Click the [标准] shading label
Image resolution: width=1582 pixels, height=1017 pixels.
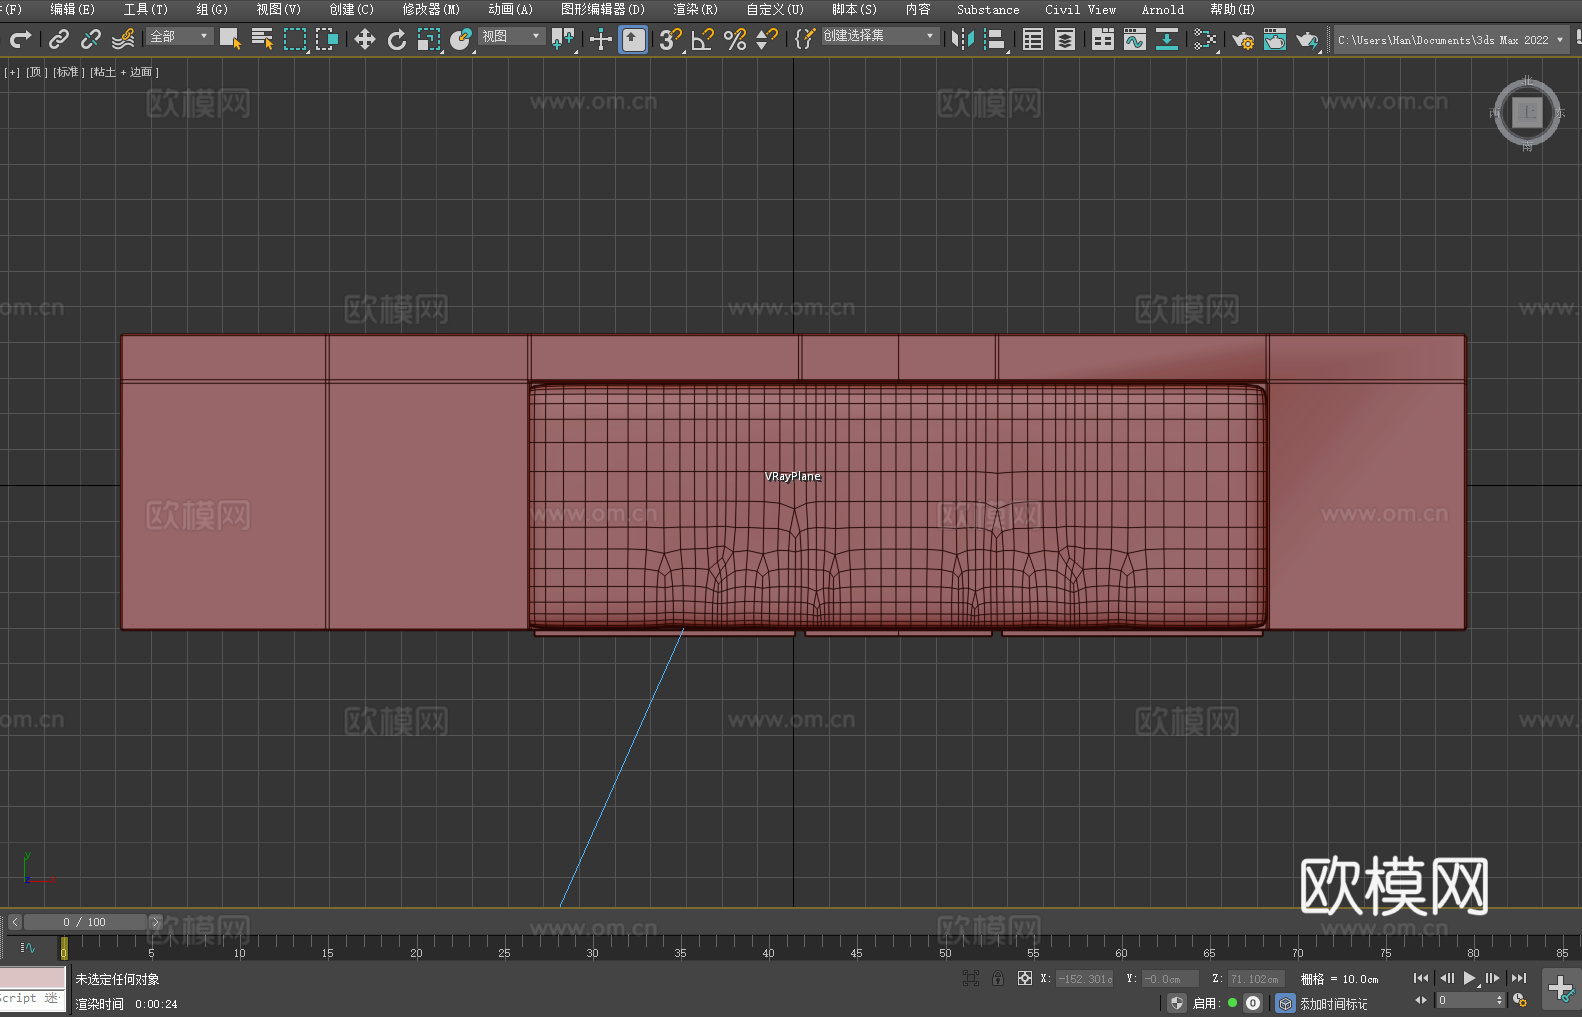point(68,72)
